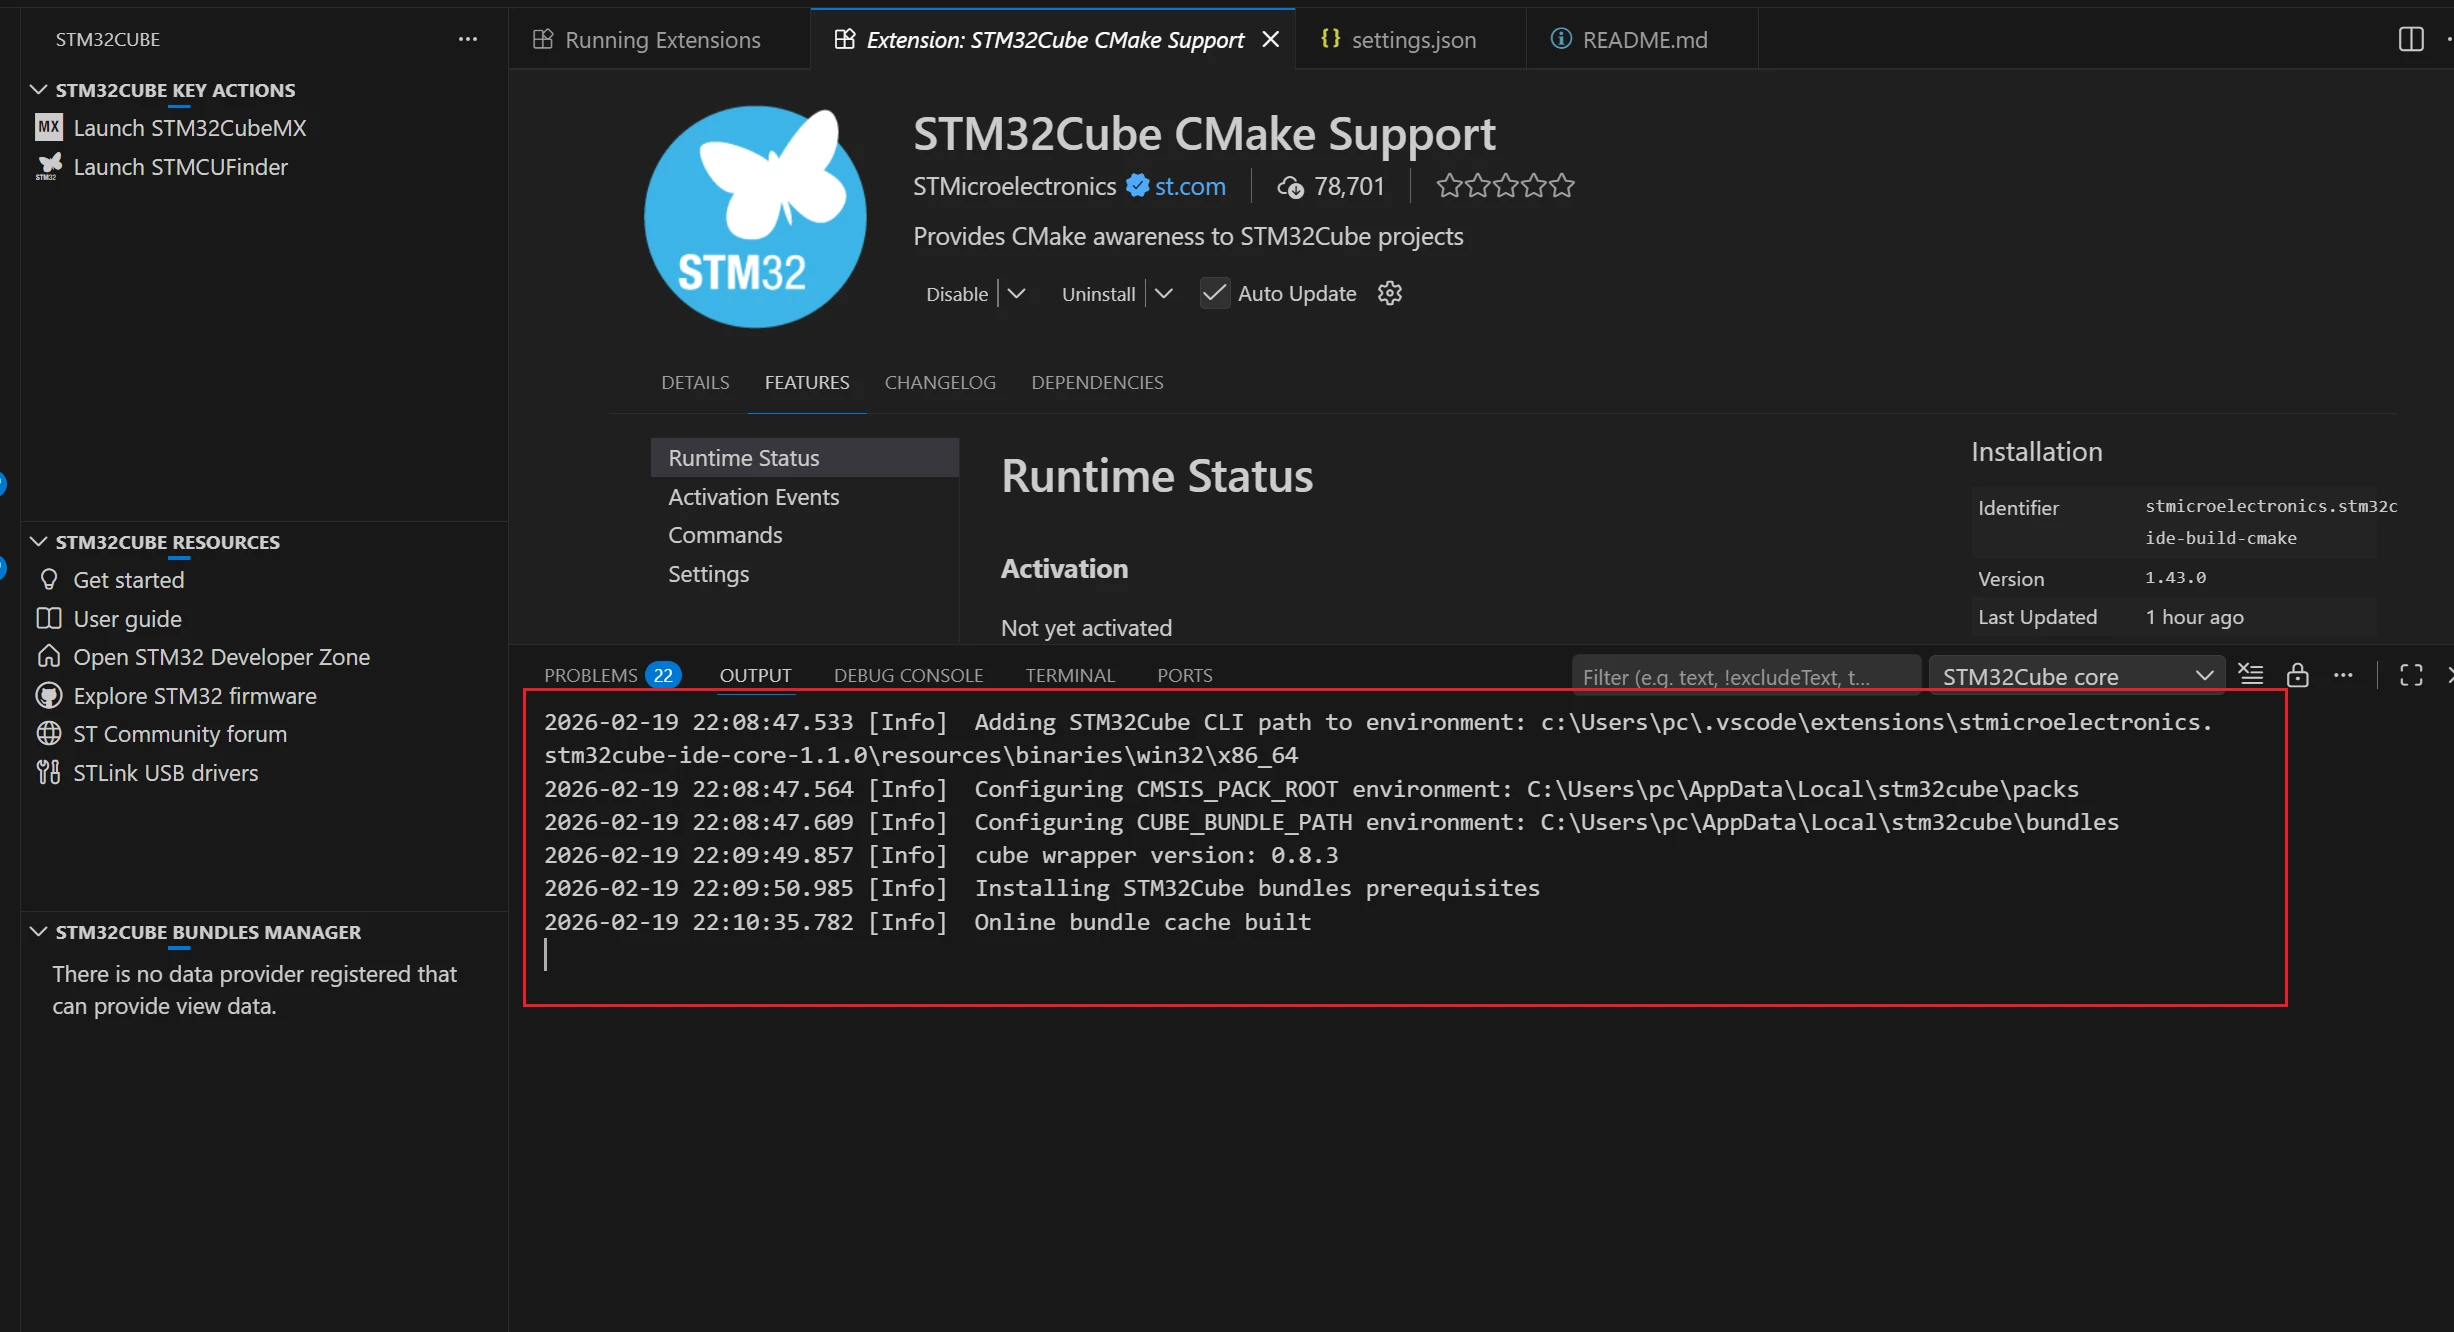2454x1332 pixels.
Task: Click the problems count badge 22
Action: pyautogui.click(x=663, y=675)
